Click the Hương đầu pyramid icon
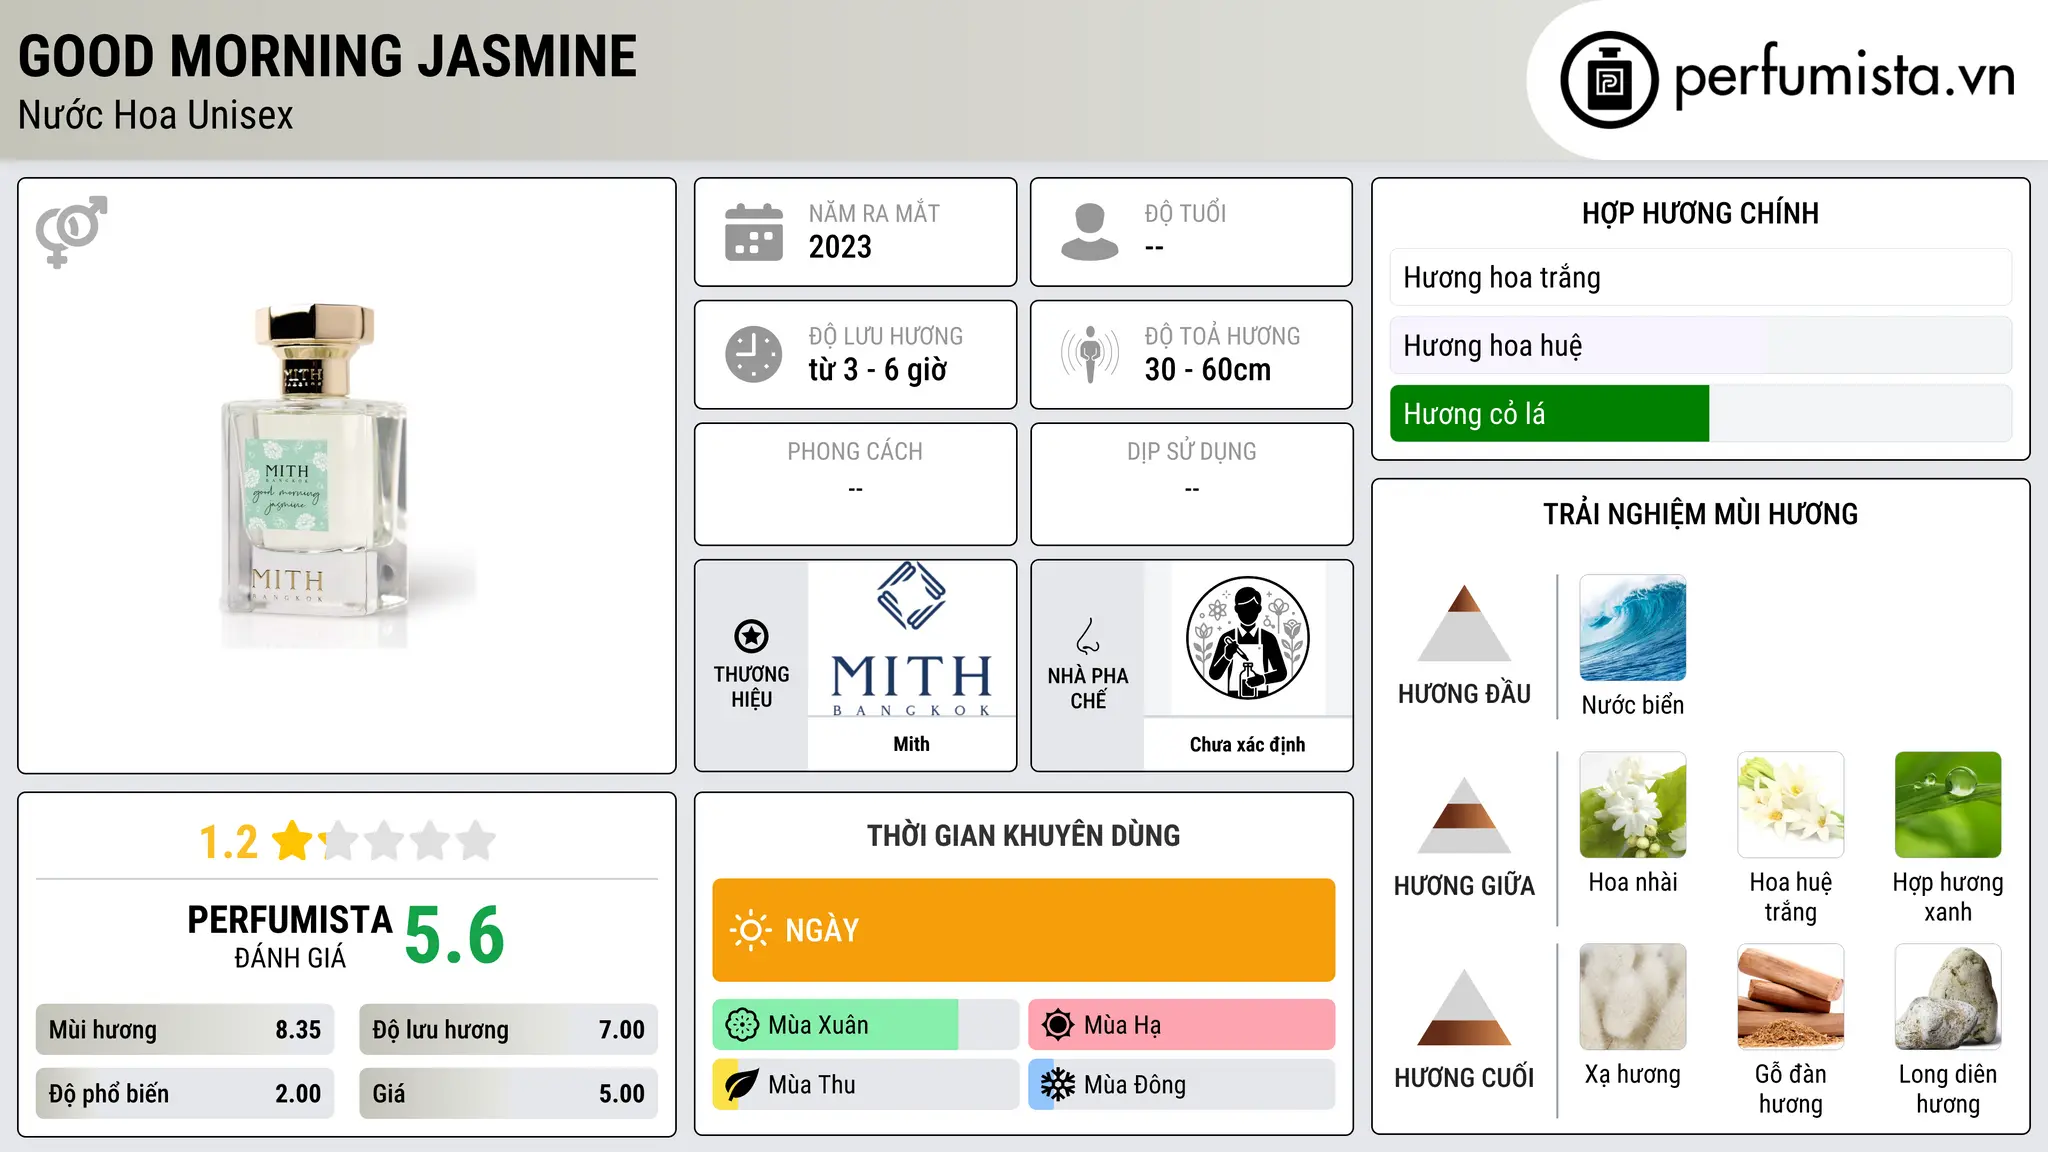Screen dimensions: 2048x1152 click(x=1464, y=623)
